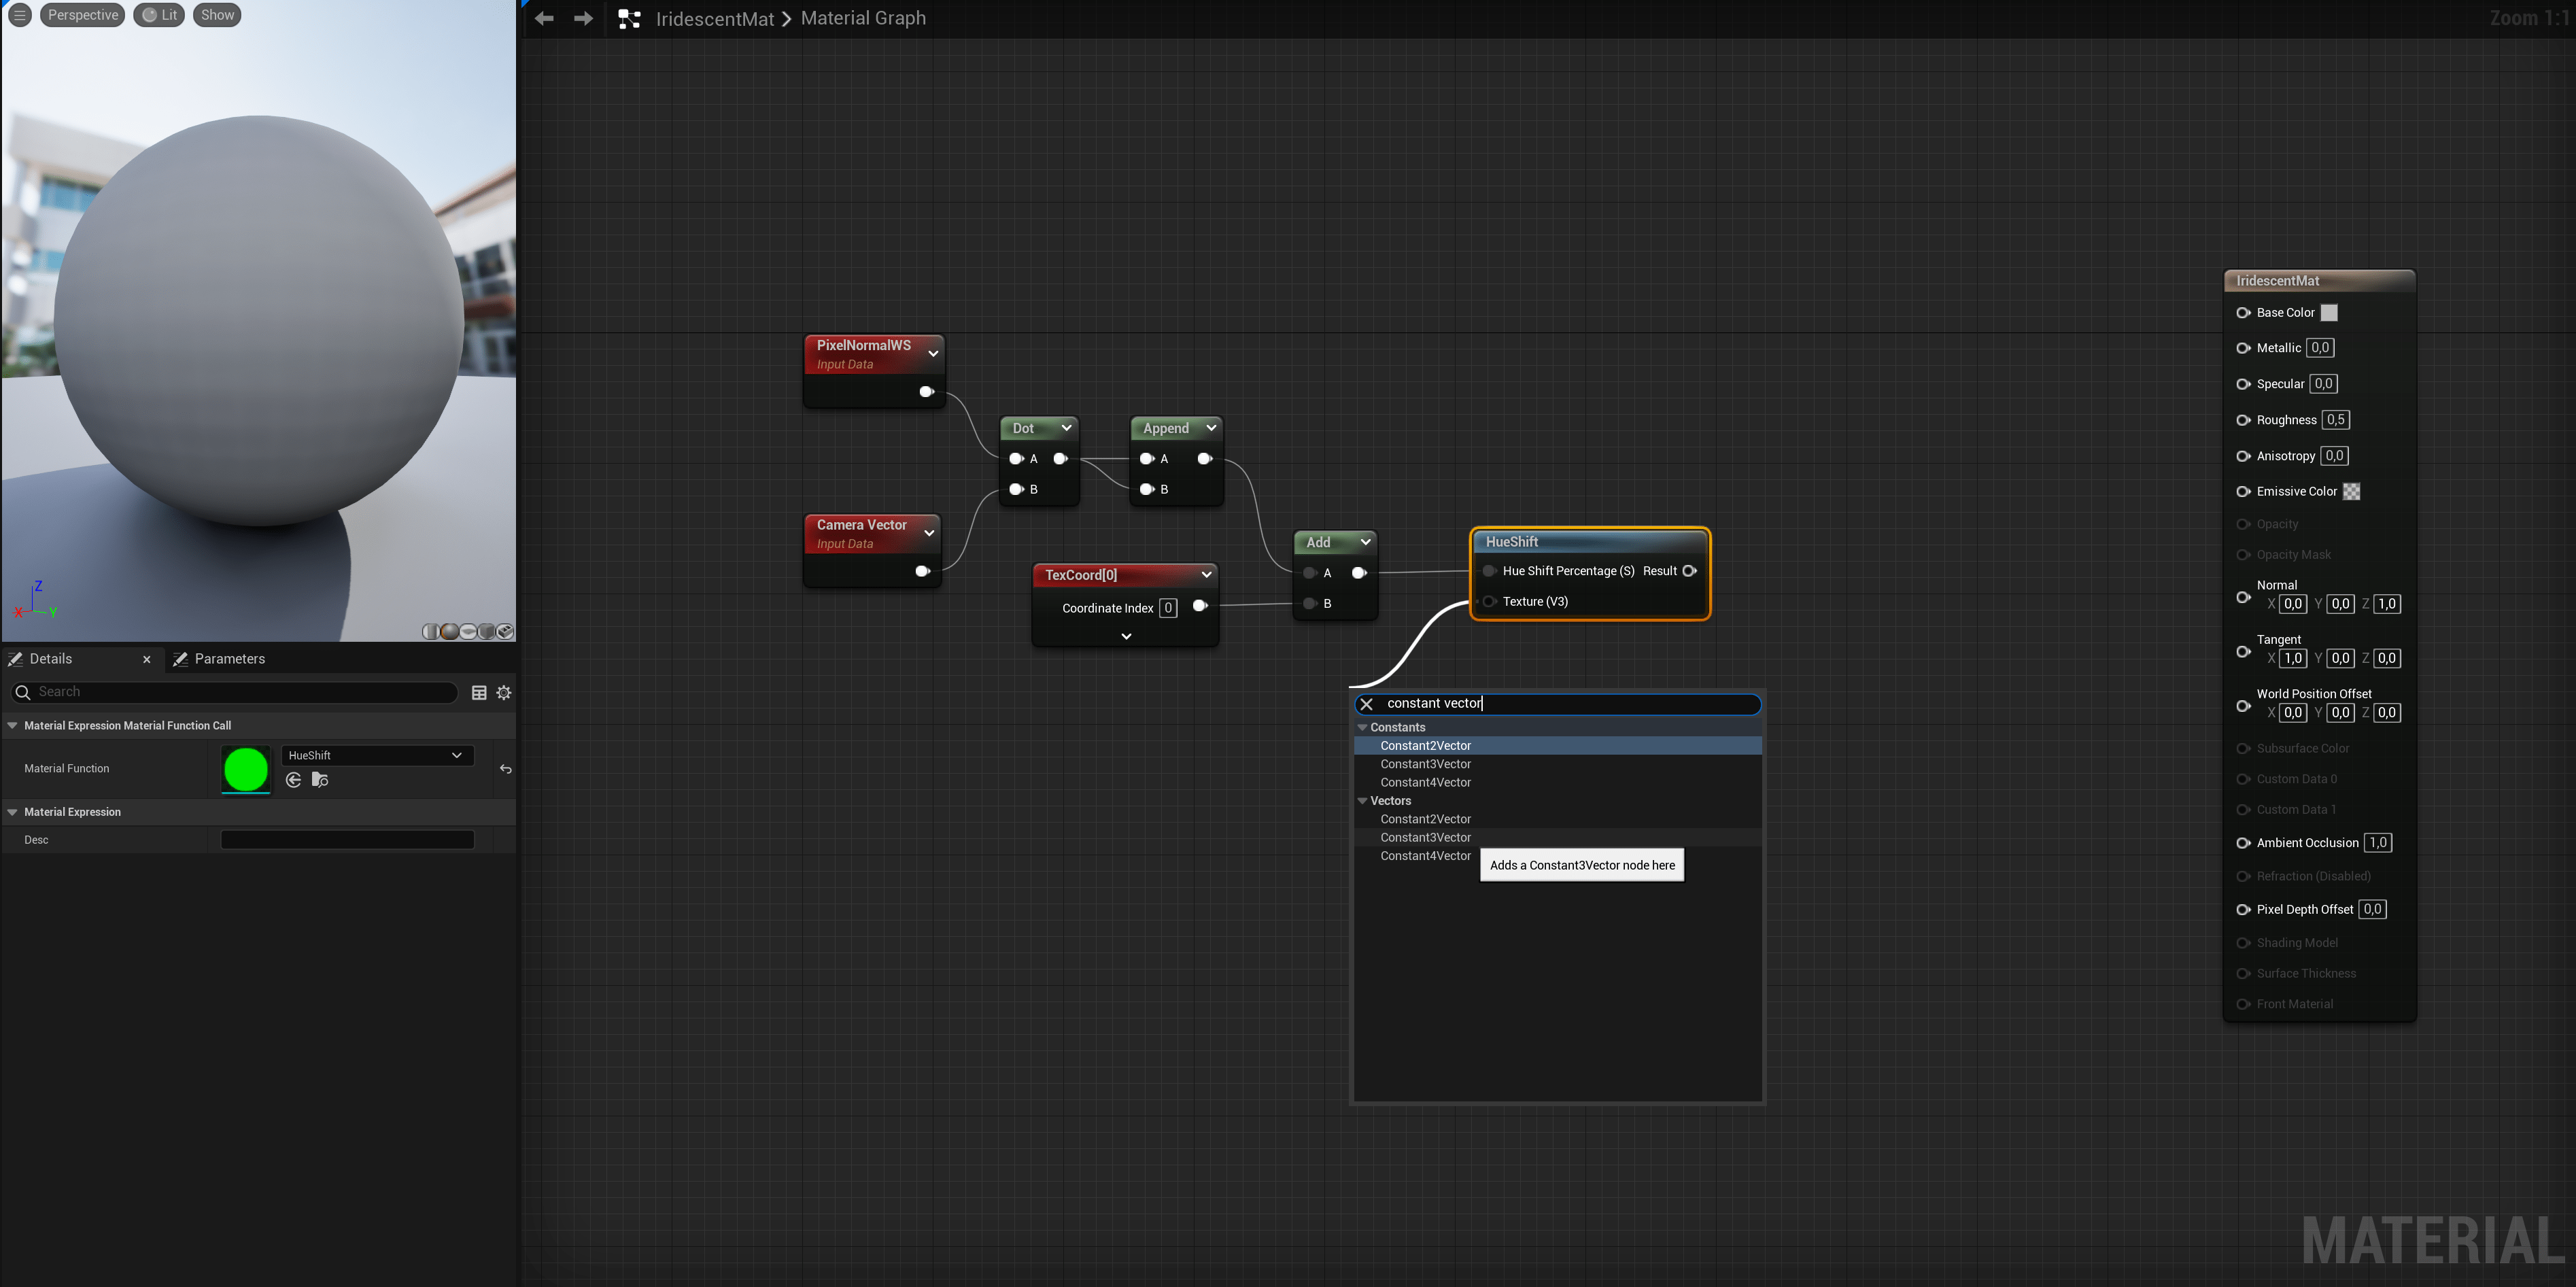Collapse the Material Expression section
The height and width of the screenshot is (1287, 2576).
click(13, 812)
